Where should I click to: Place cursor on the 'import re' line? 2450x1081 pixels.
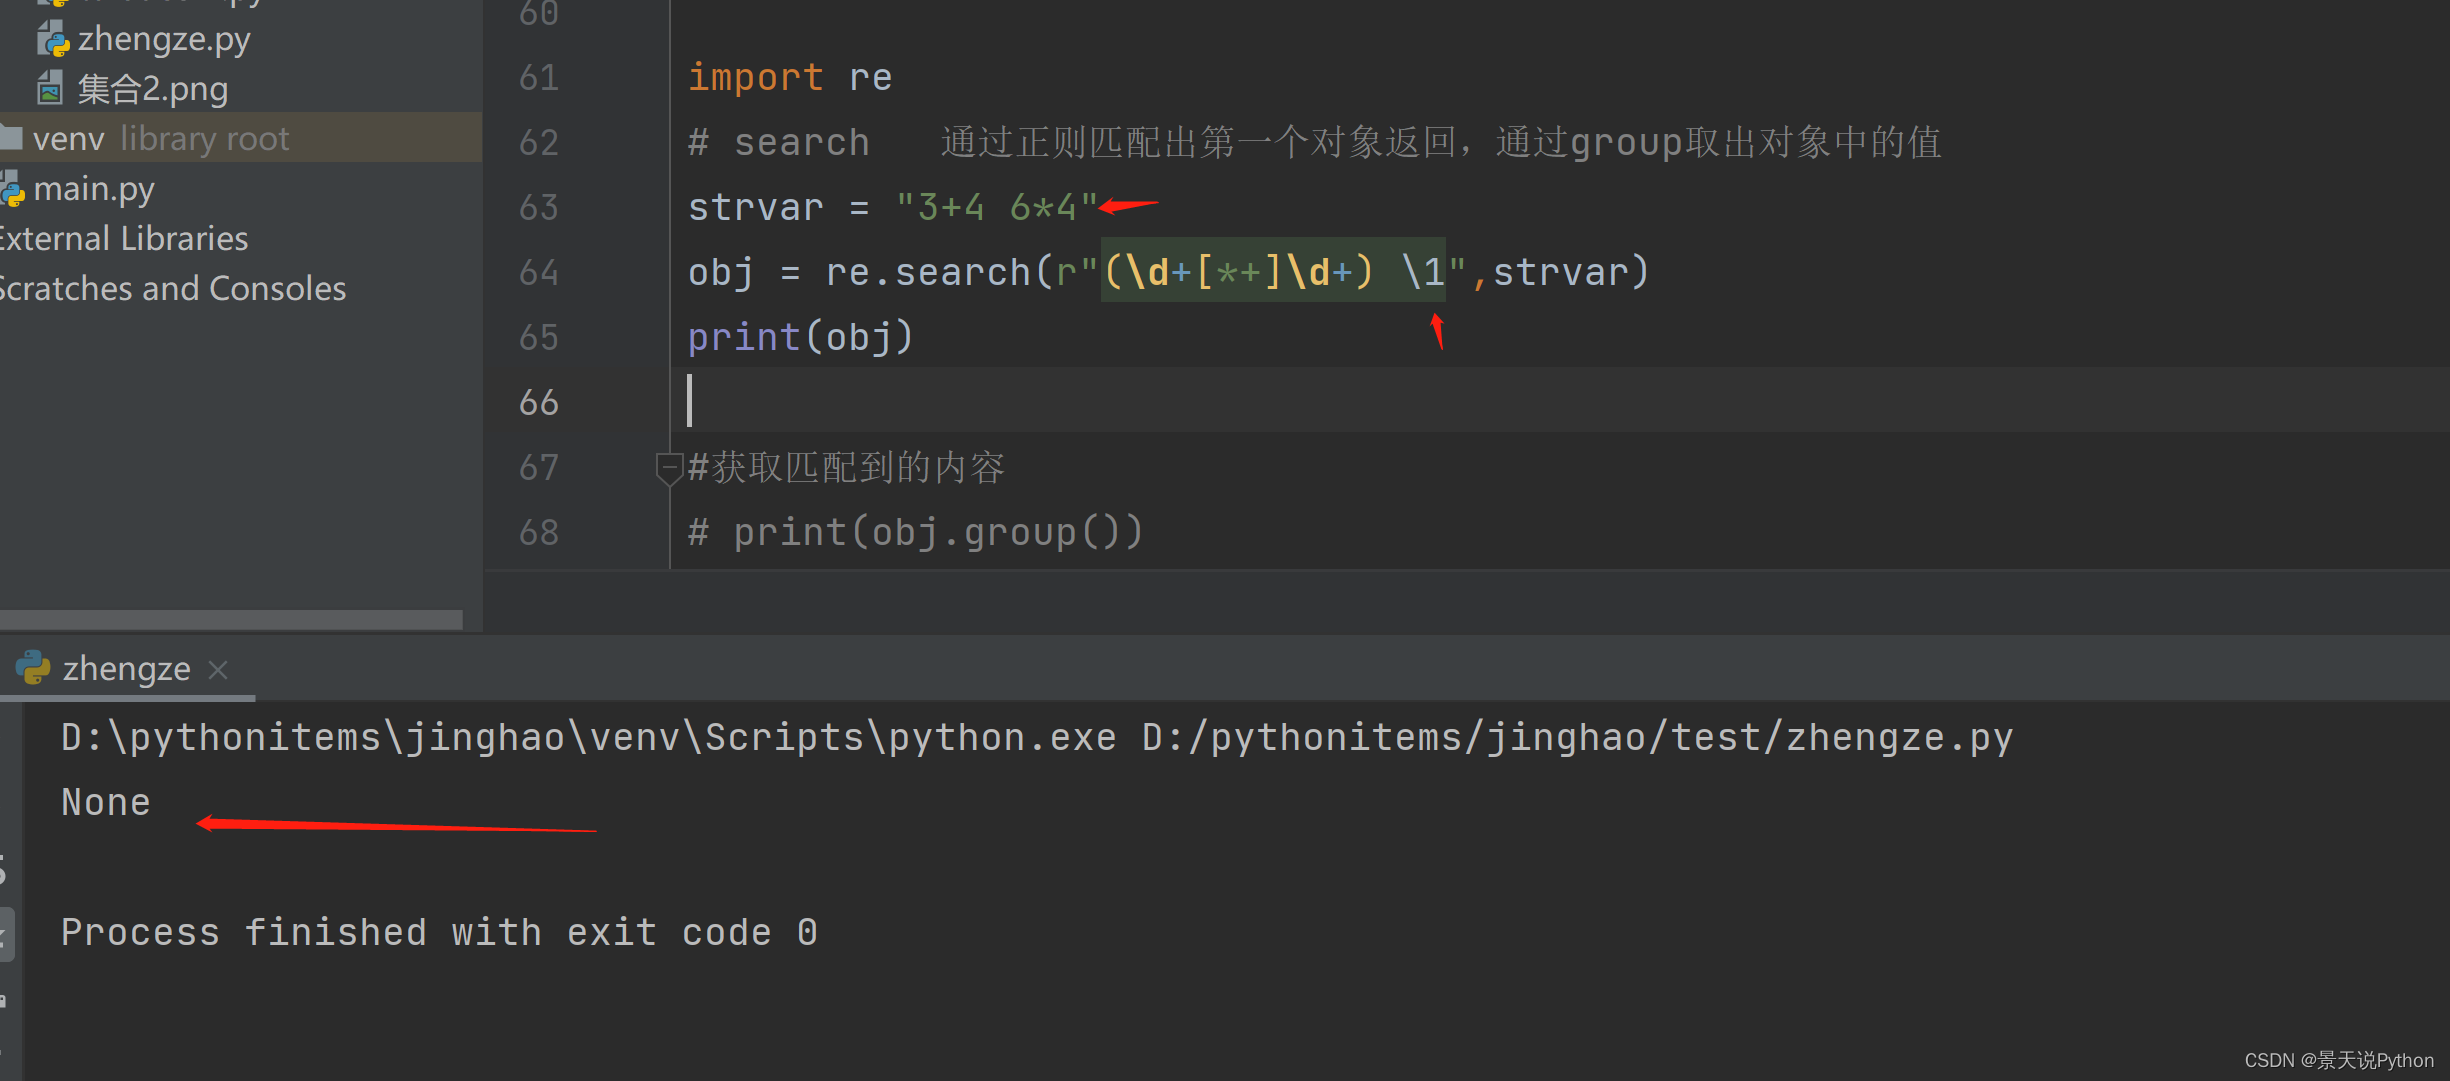point(790,77)
